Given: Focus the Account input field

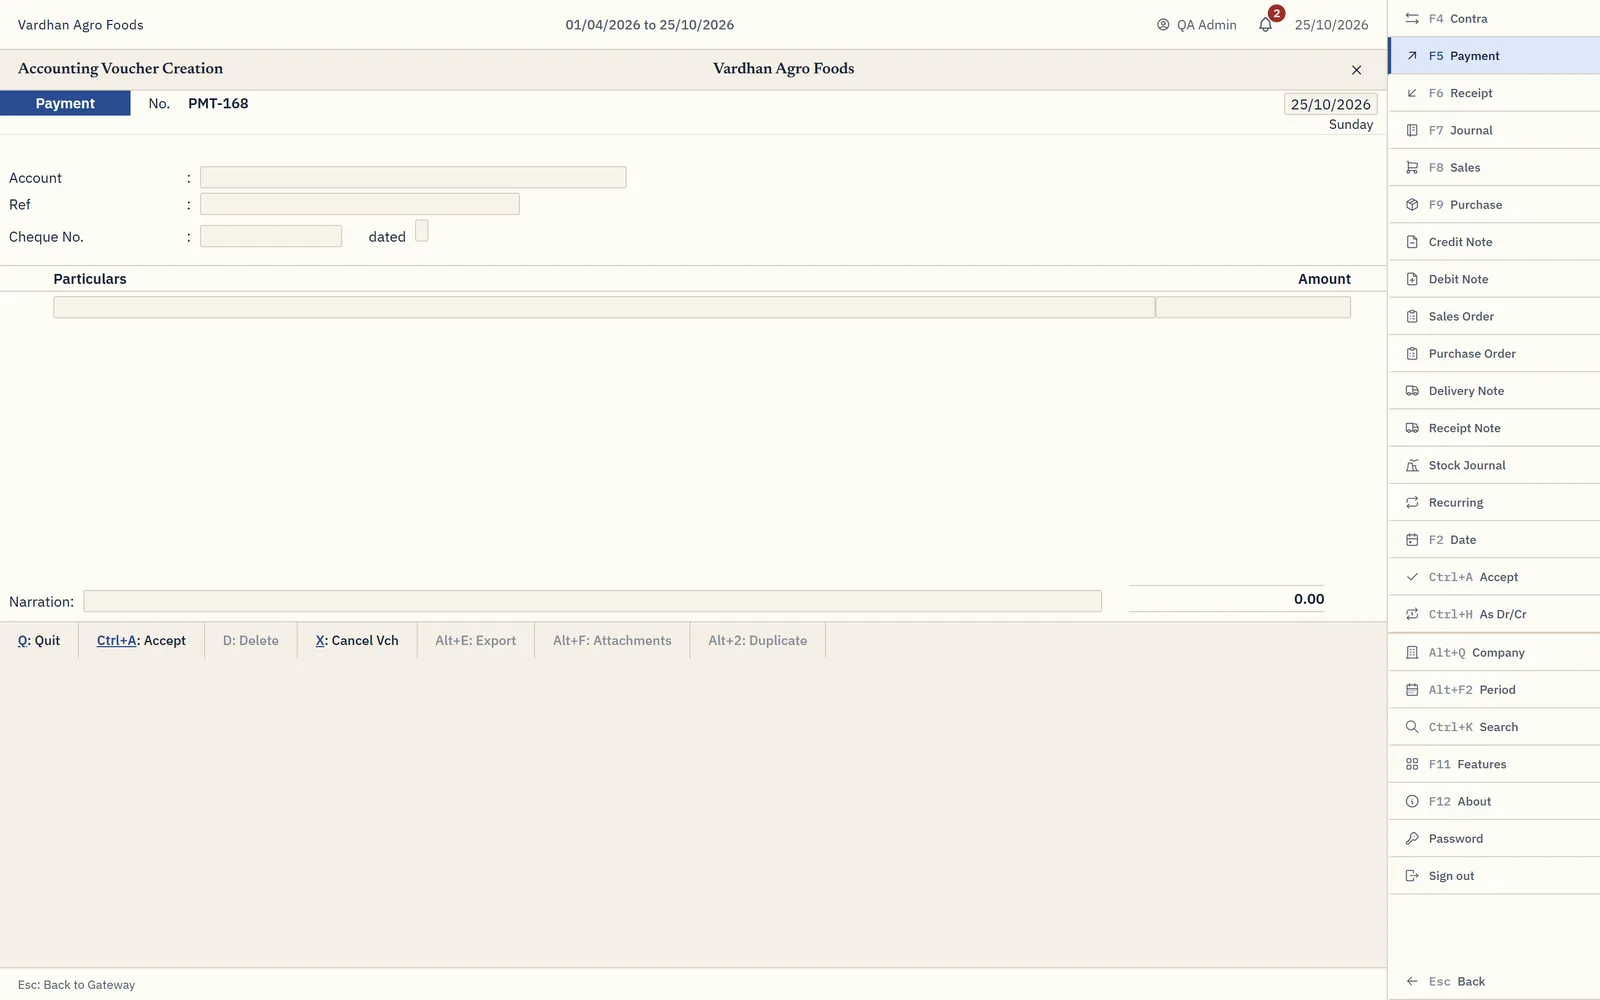Looking at the screenshot, I should (x=413, y=177).
